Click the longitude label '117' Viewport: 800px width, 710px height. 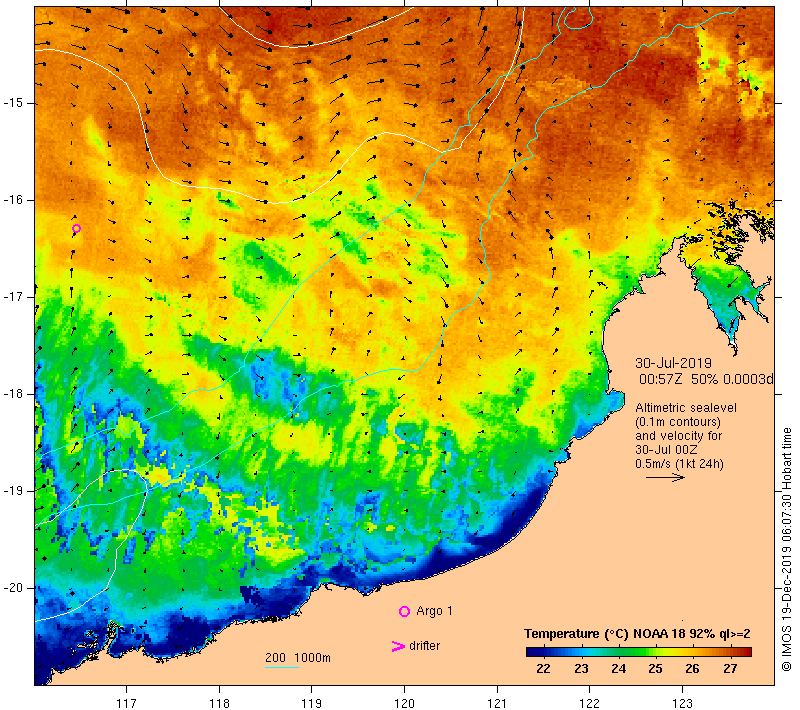(126, 703)
